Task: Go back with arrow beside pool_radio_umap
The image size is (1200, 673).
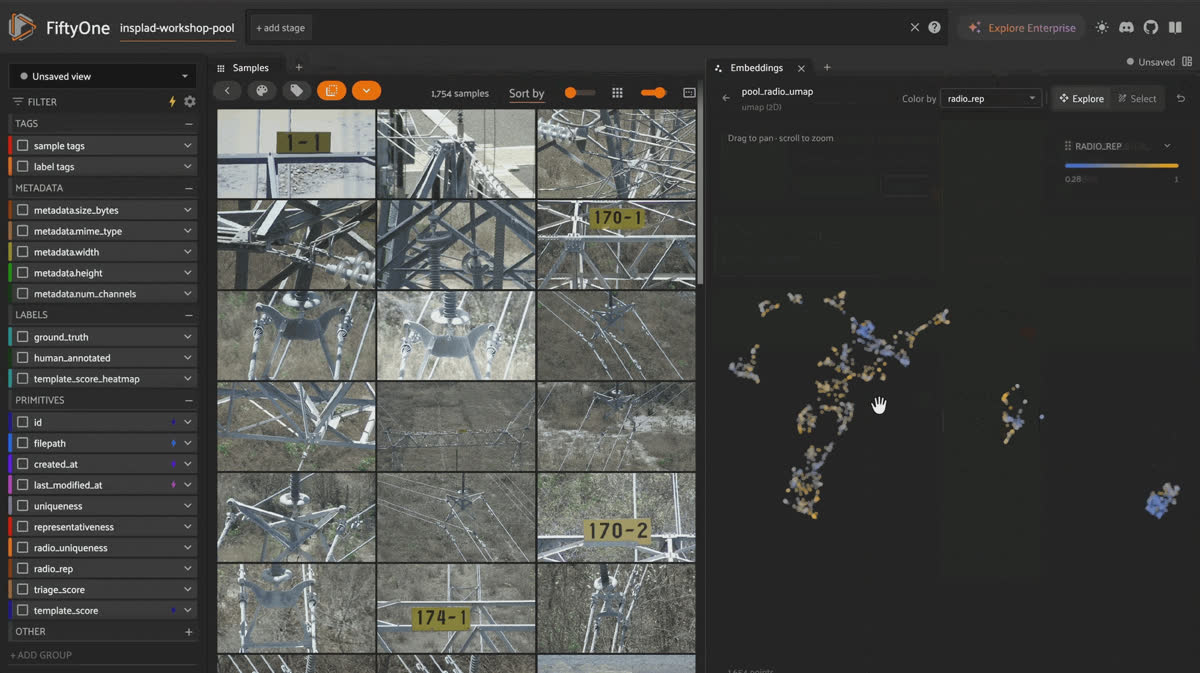Action: coord(726,98)
